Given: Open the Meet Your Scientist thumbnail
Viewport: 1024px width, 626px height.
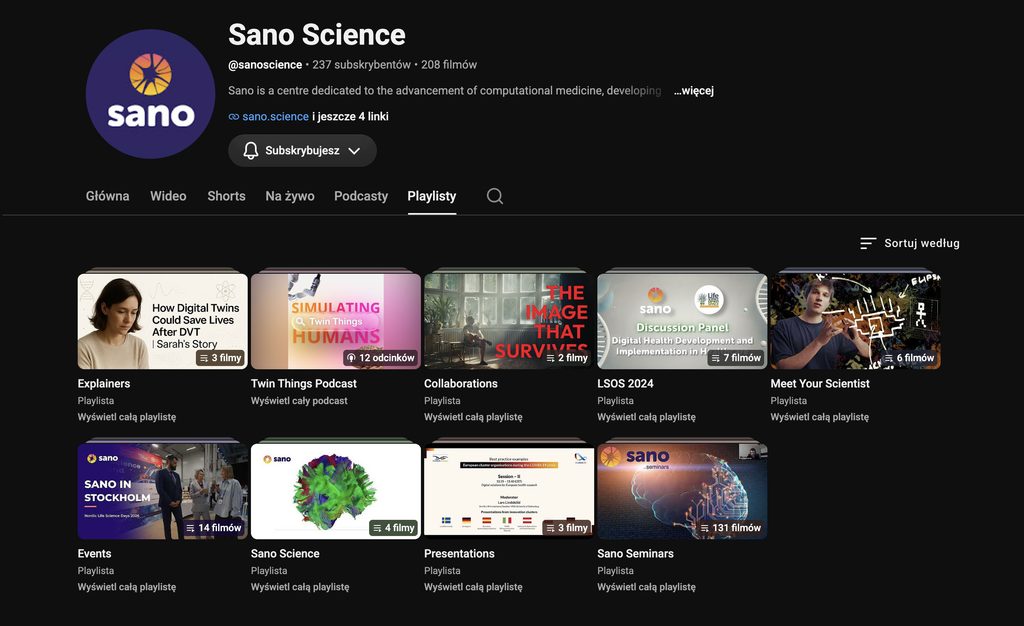Looking at the screenshot, I should point(856,321).
